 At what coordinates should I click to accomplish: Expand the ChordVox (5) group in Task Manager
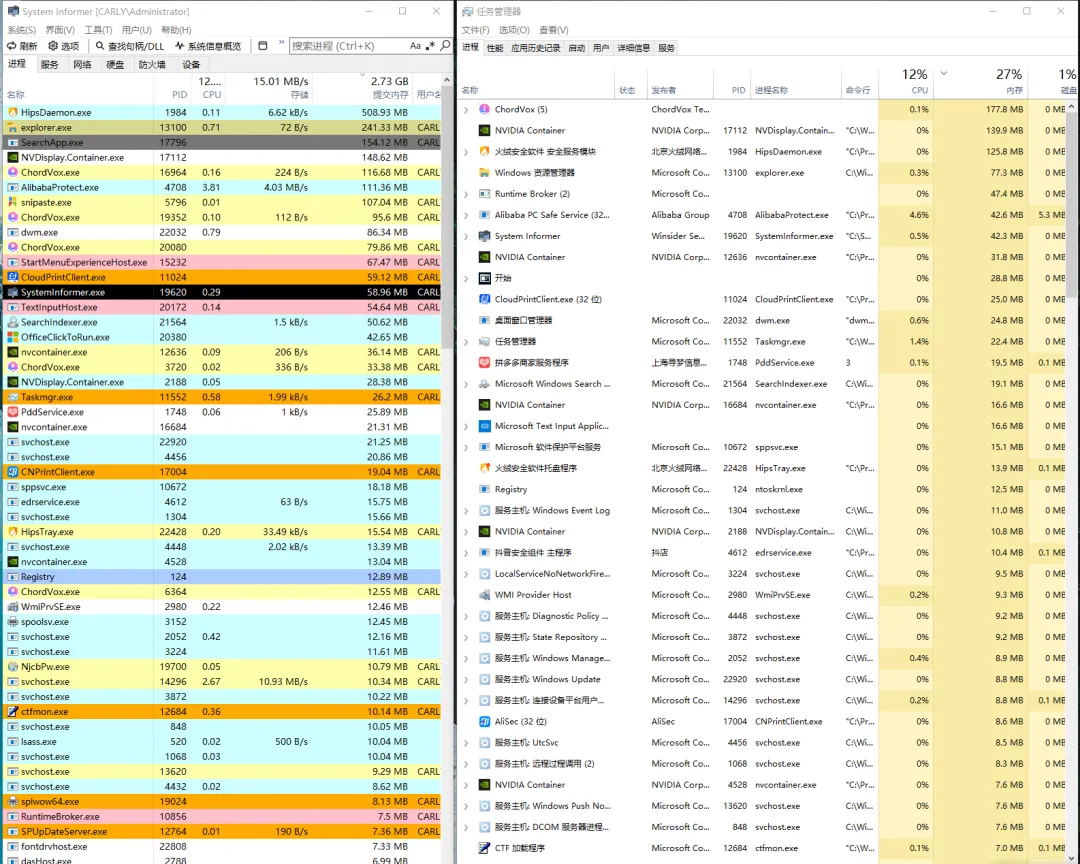[x=466, y=110]
